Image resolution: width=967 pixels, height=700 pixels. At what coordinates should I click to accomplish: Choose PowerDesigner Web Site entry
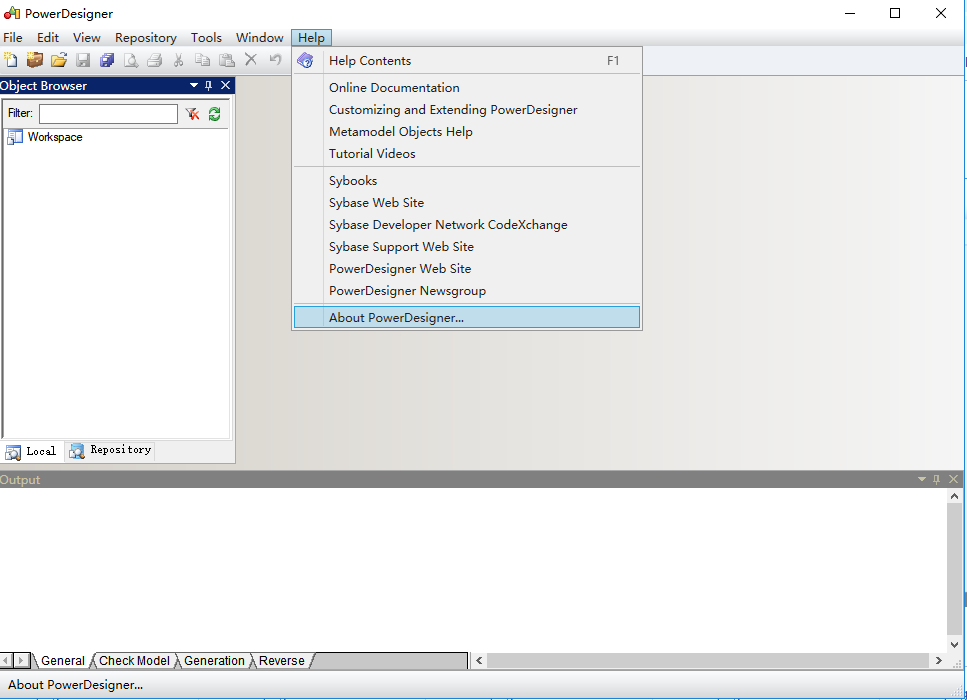point(467,269)
